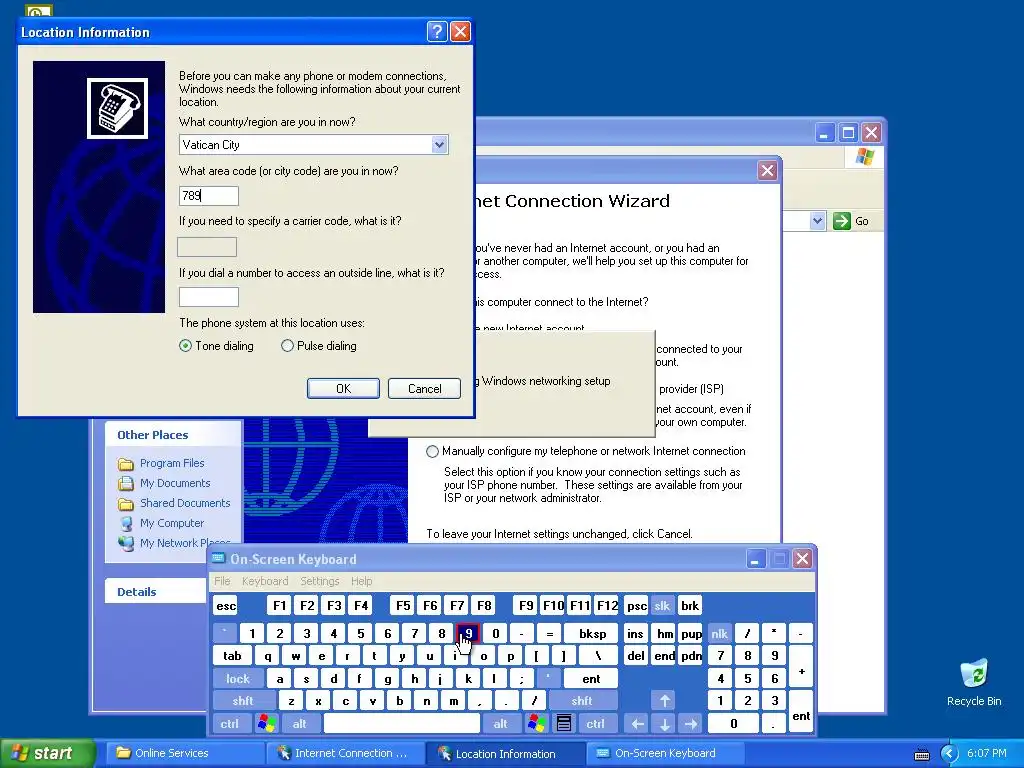The height and width of the screenshot is (768, 1024).
Task: Click the letter ent key beside the quote key
Action: click(591, 679)
